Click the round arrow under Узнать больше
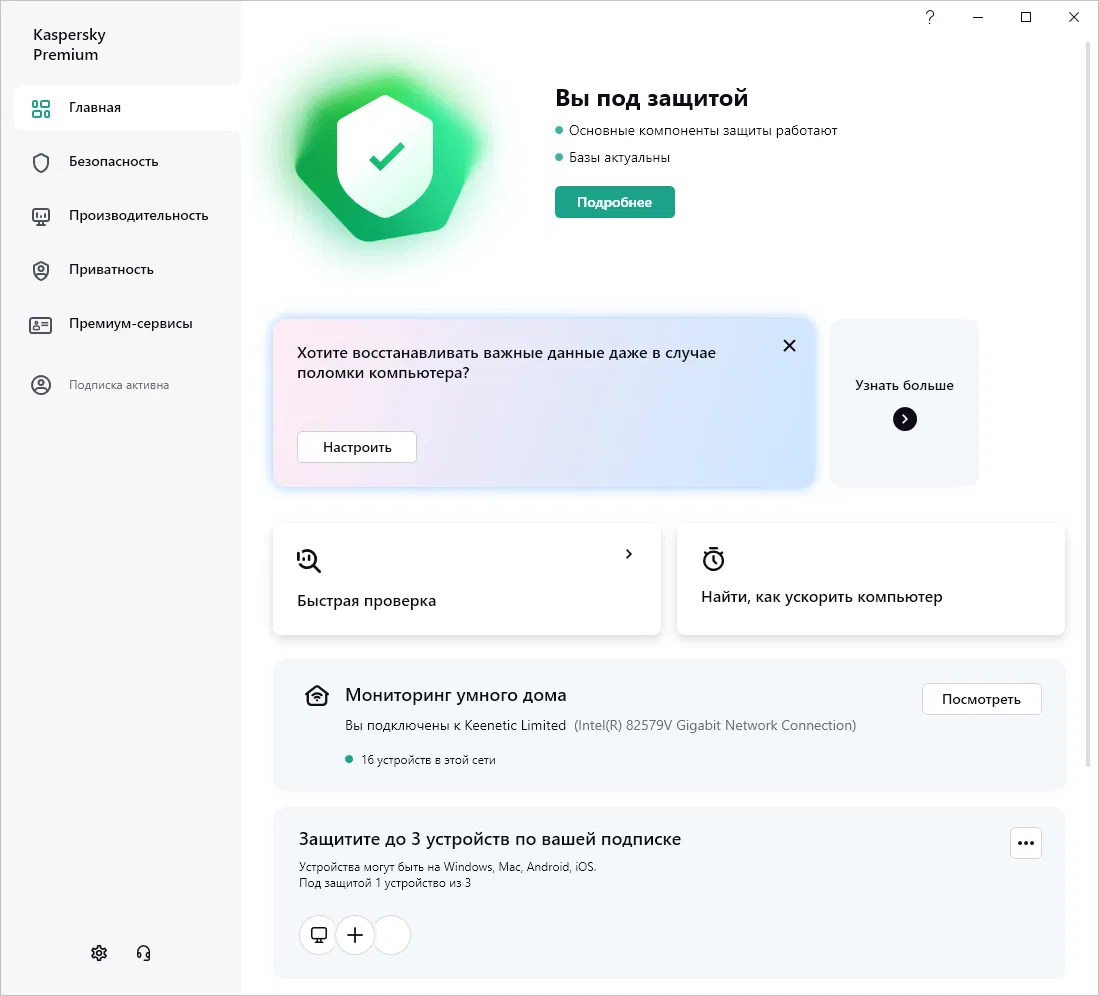Screen dimensions: 1099x996 (x=904, y=419)
